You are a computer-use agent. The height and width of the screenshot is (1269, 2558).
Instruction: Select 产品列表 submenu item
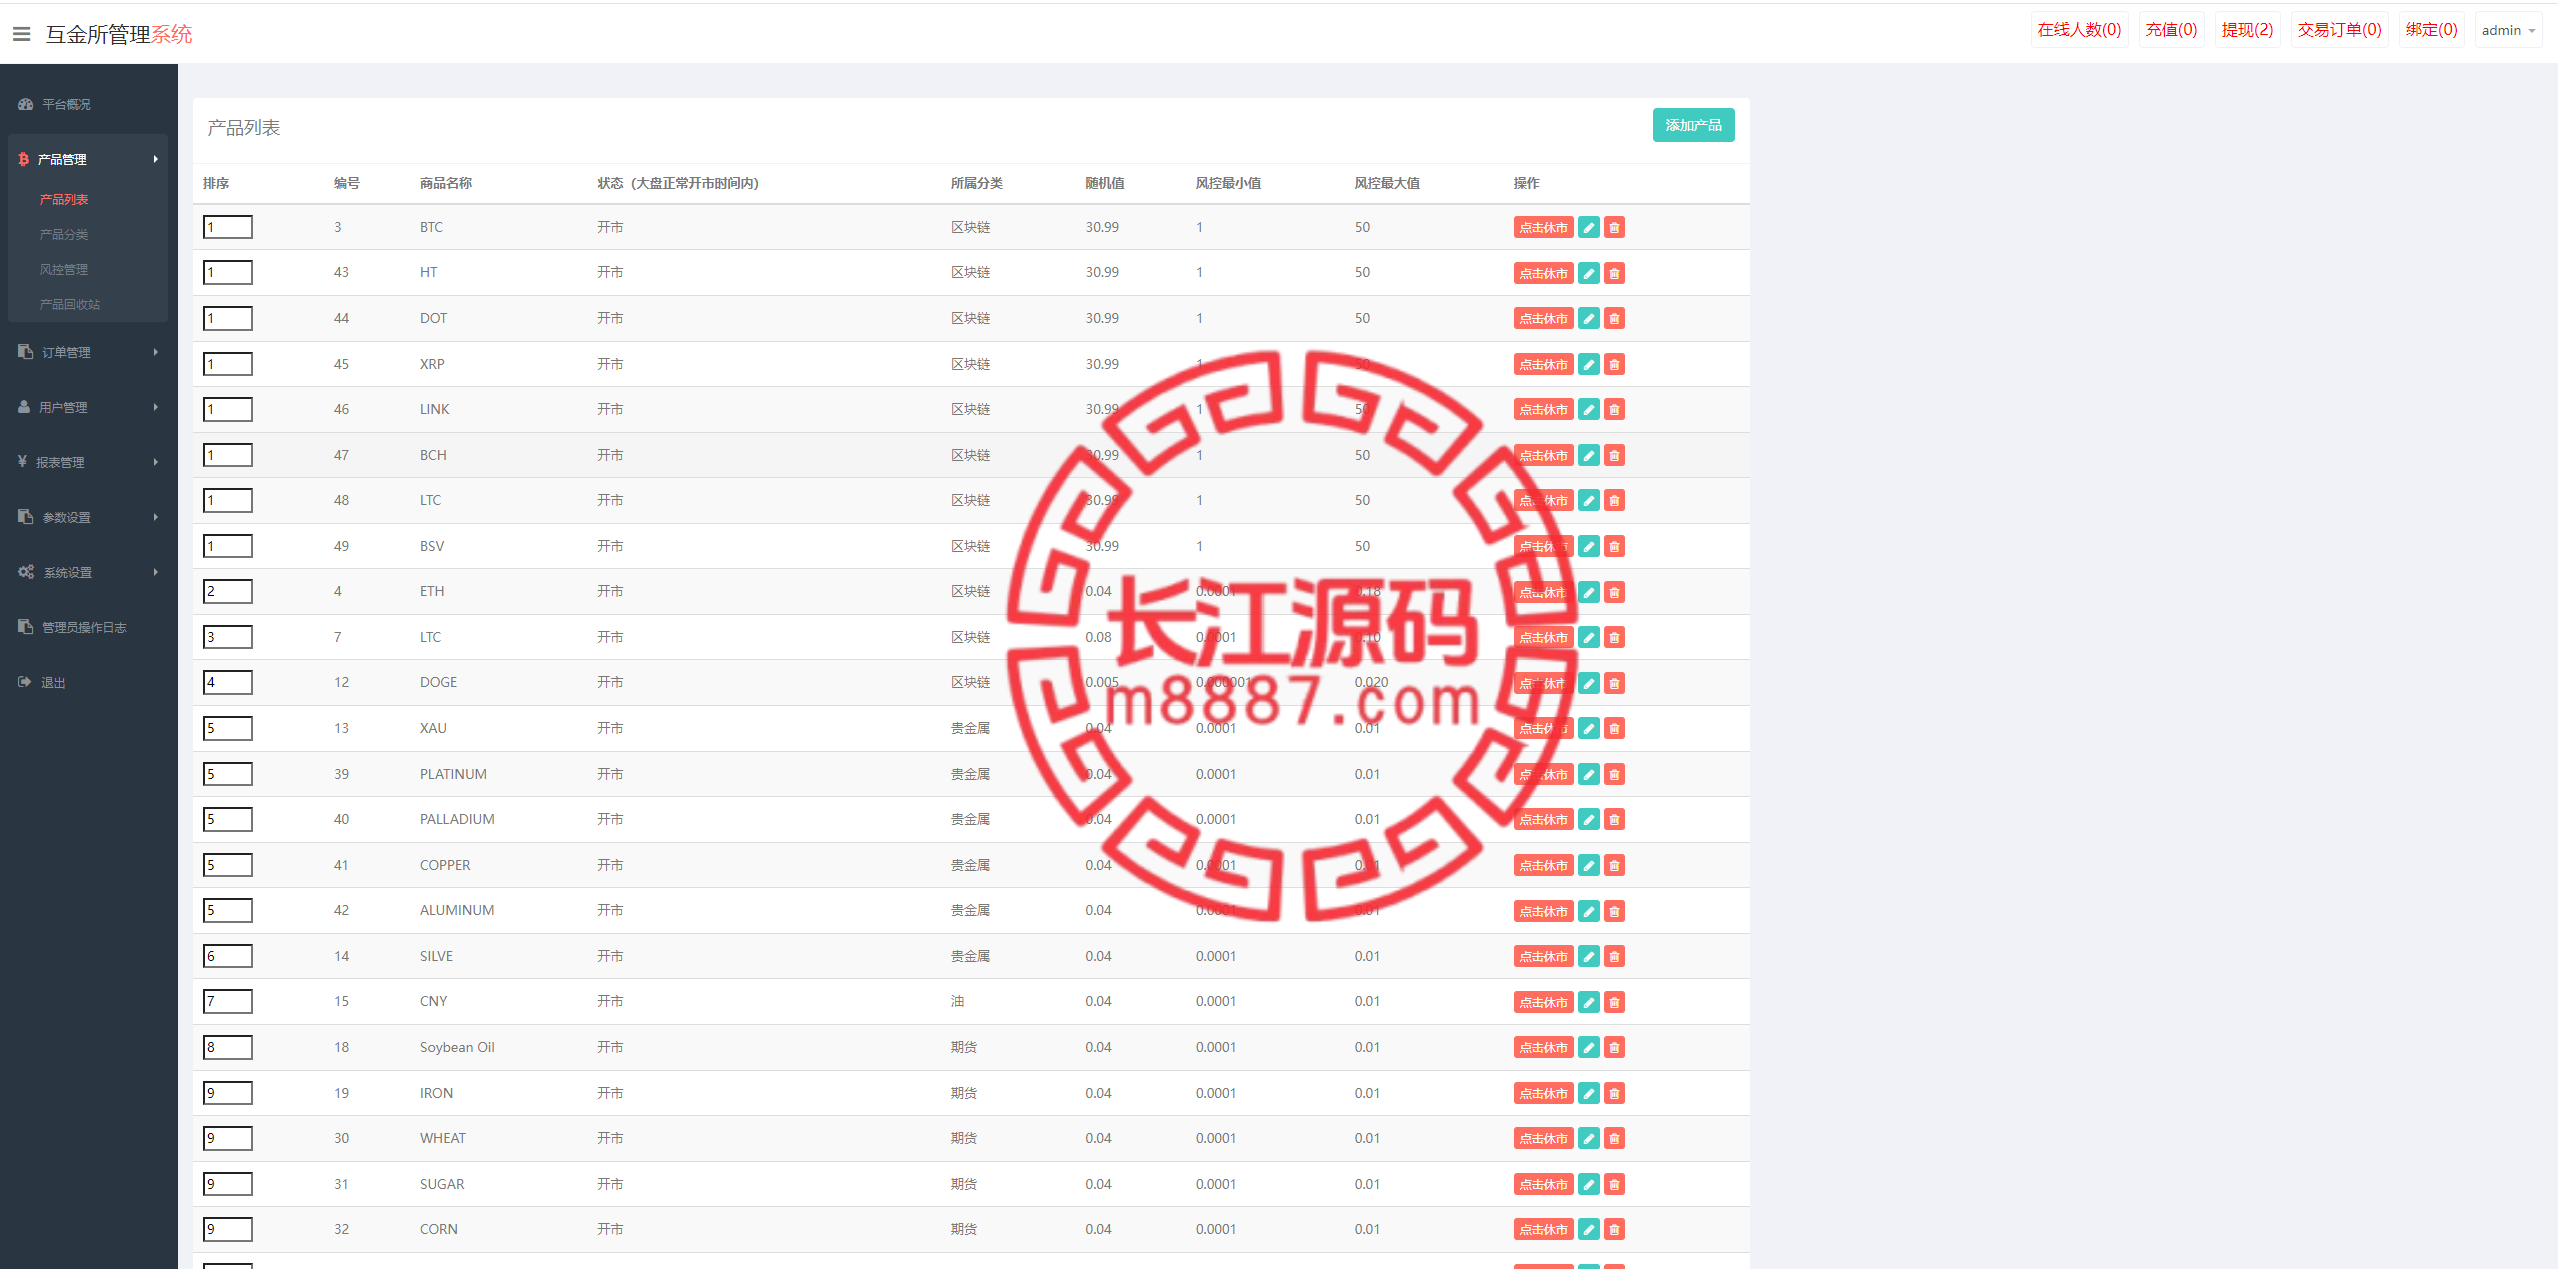point(64,199)
